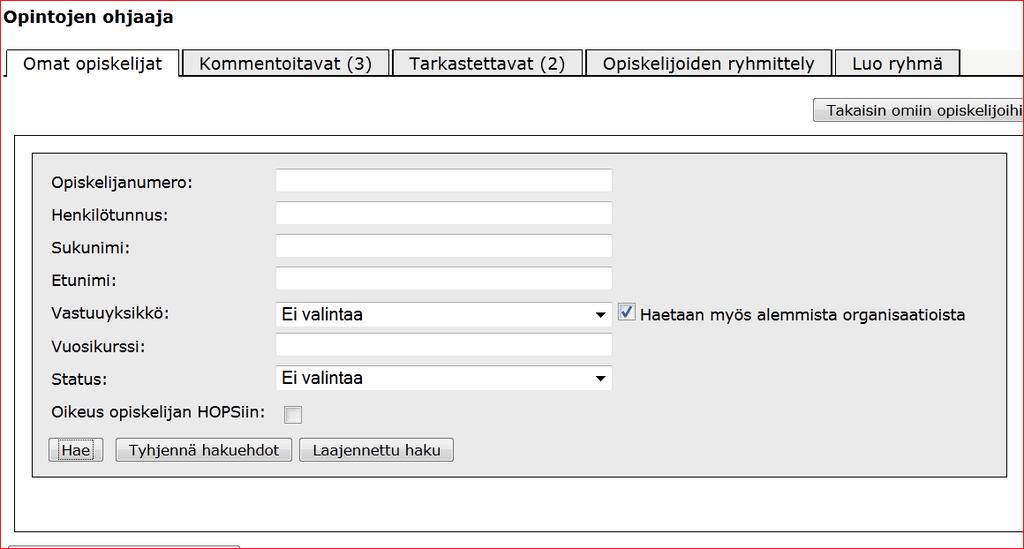The width and height of the screenshot is (1024, 549).
Task: Click the Vuosikurssi input field
Action: pyautogui.click(x=443, y=345)
